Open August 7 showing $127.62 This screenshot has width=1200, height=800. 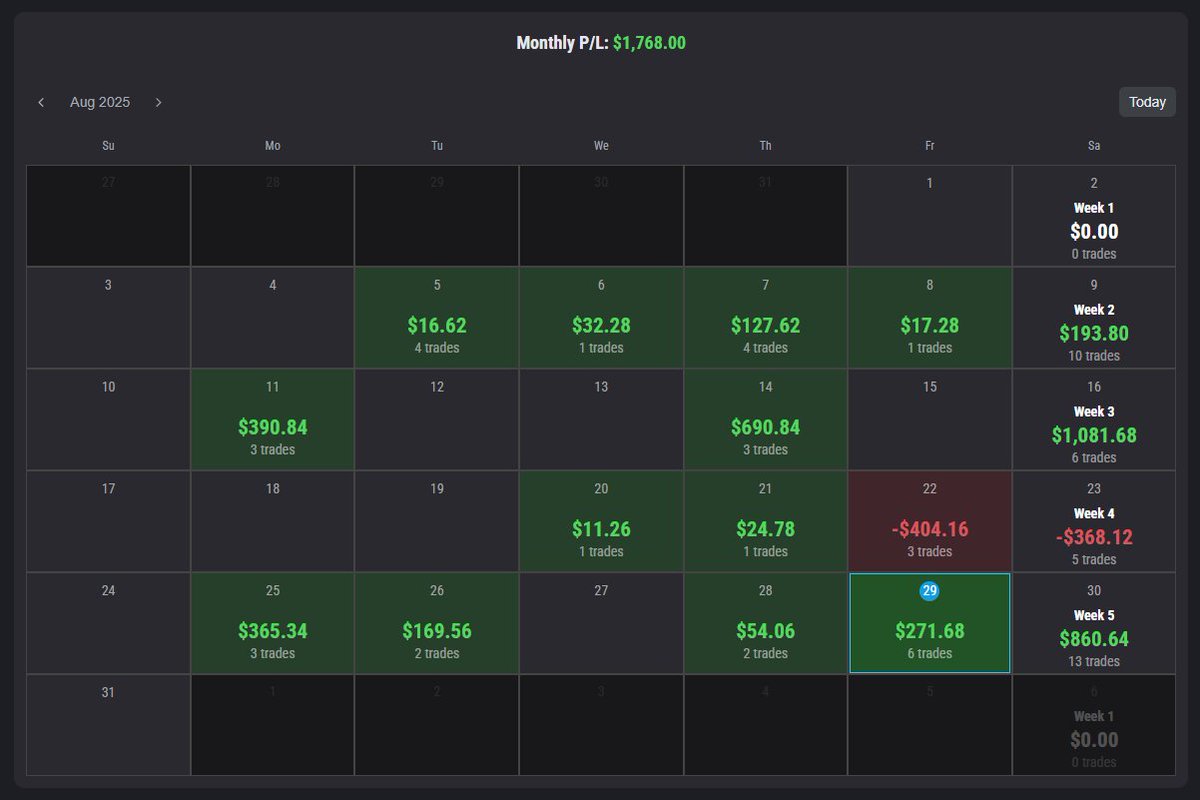[x=765, y=317]
